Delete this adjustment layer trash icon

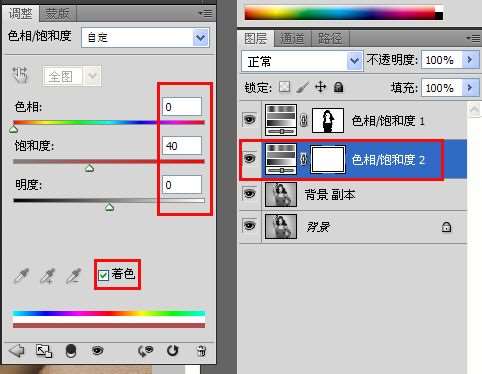[201, 351]
